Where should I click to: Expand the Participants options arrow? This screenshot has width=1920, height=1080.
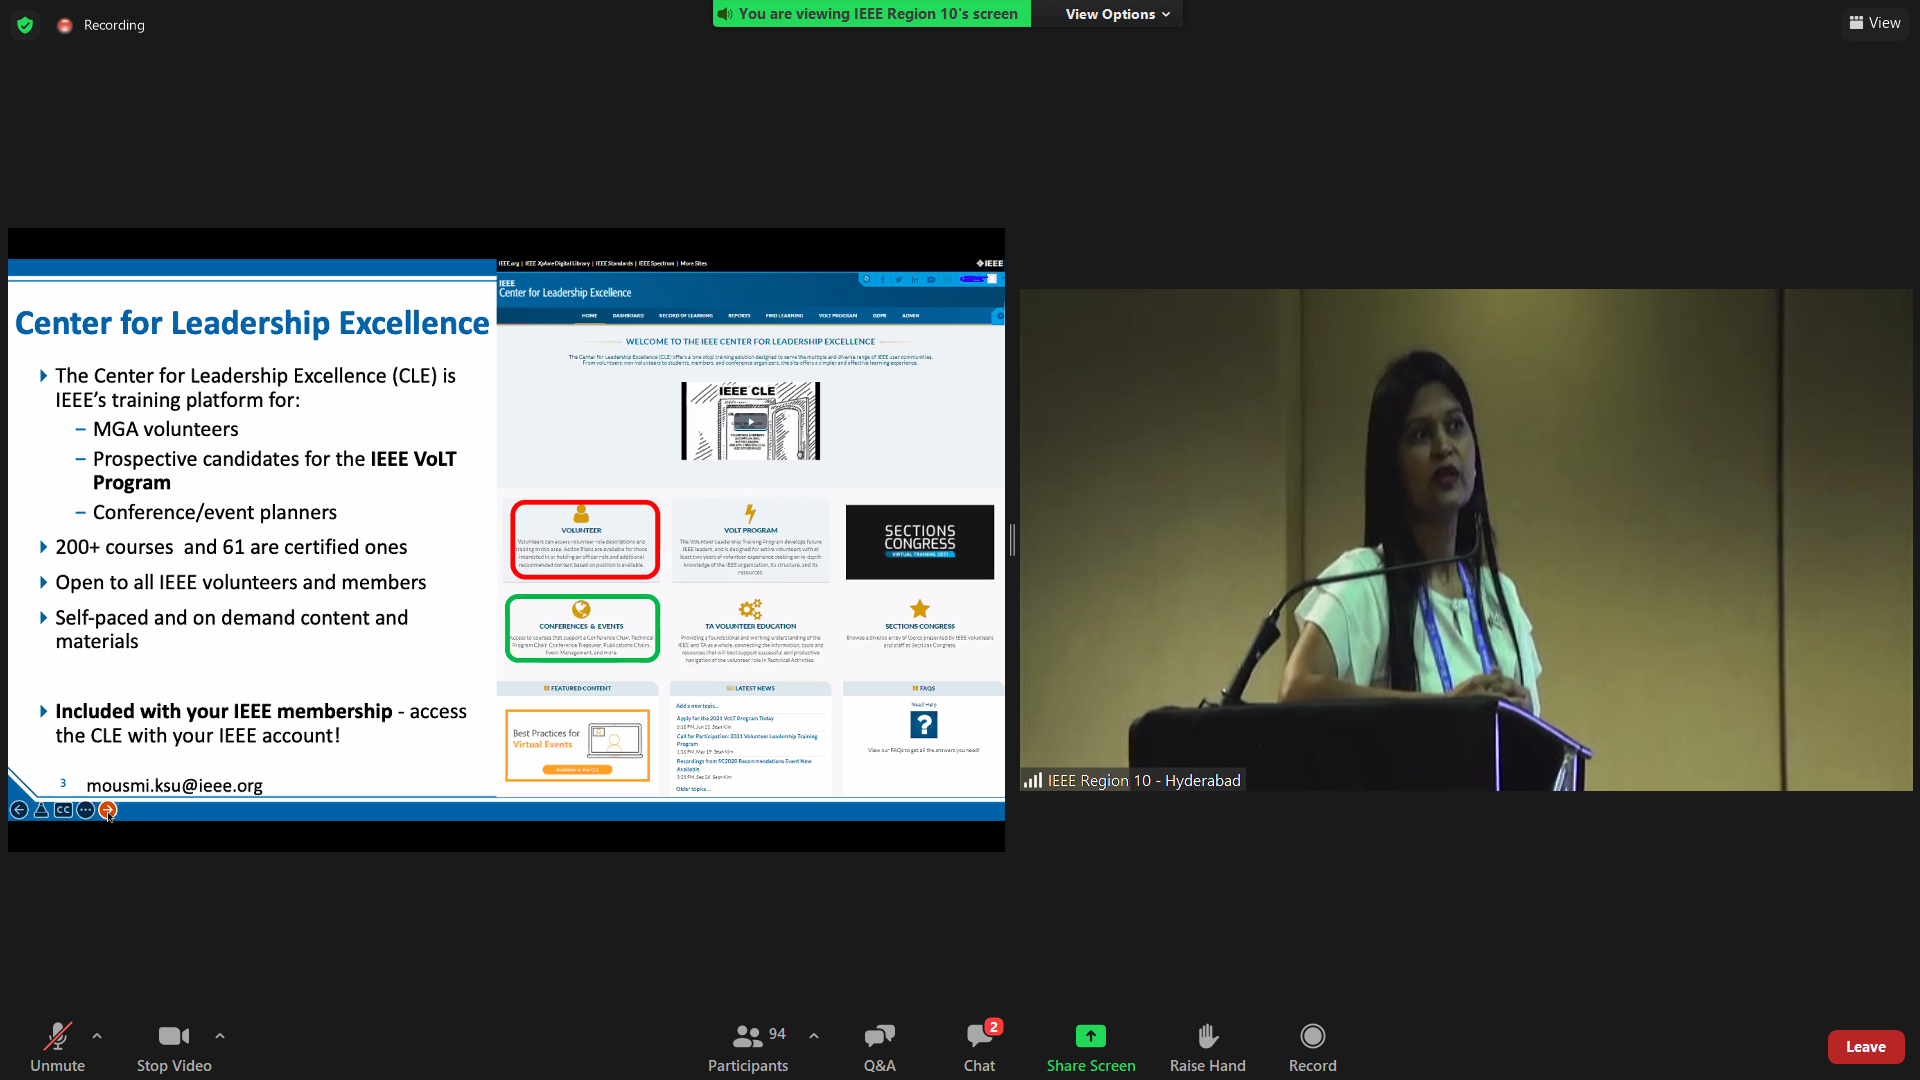pos(814,1036)
